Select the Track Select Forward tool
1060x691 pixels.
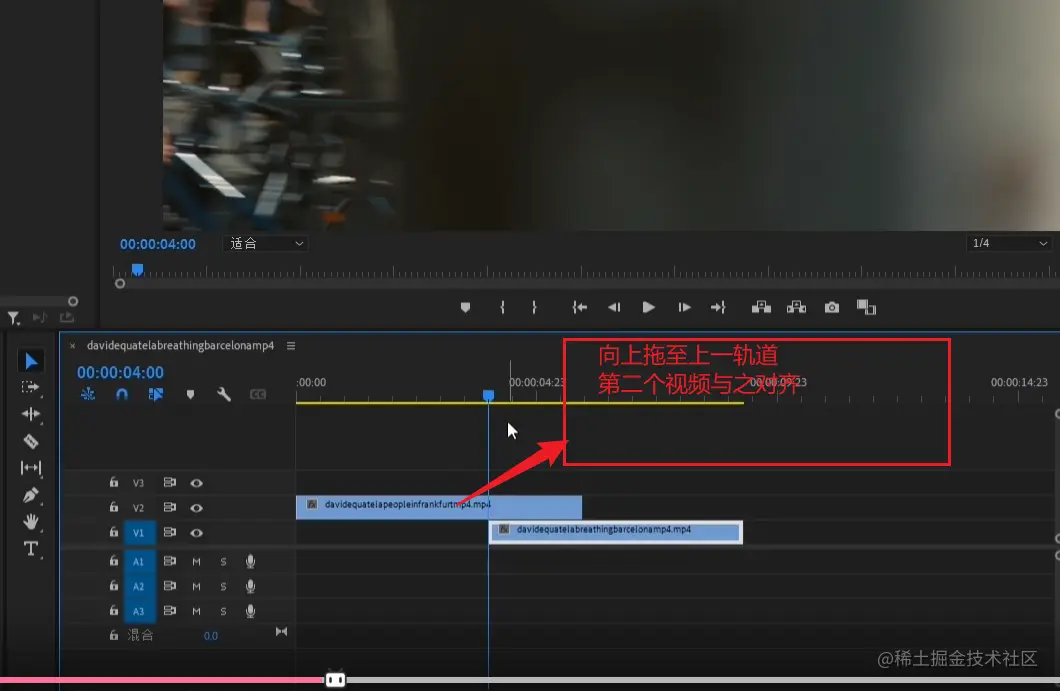tap(30, 387)
